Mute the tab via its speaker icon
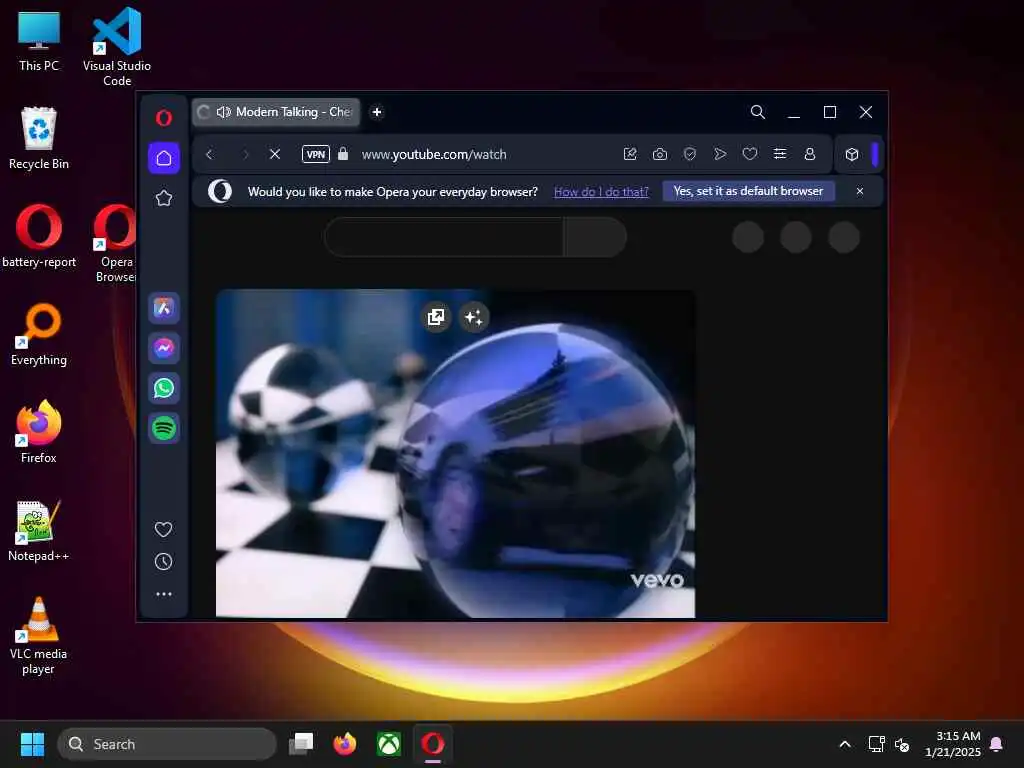This screenshot has height=768, width=1024. pos(224,112)
